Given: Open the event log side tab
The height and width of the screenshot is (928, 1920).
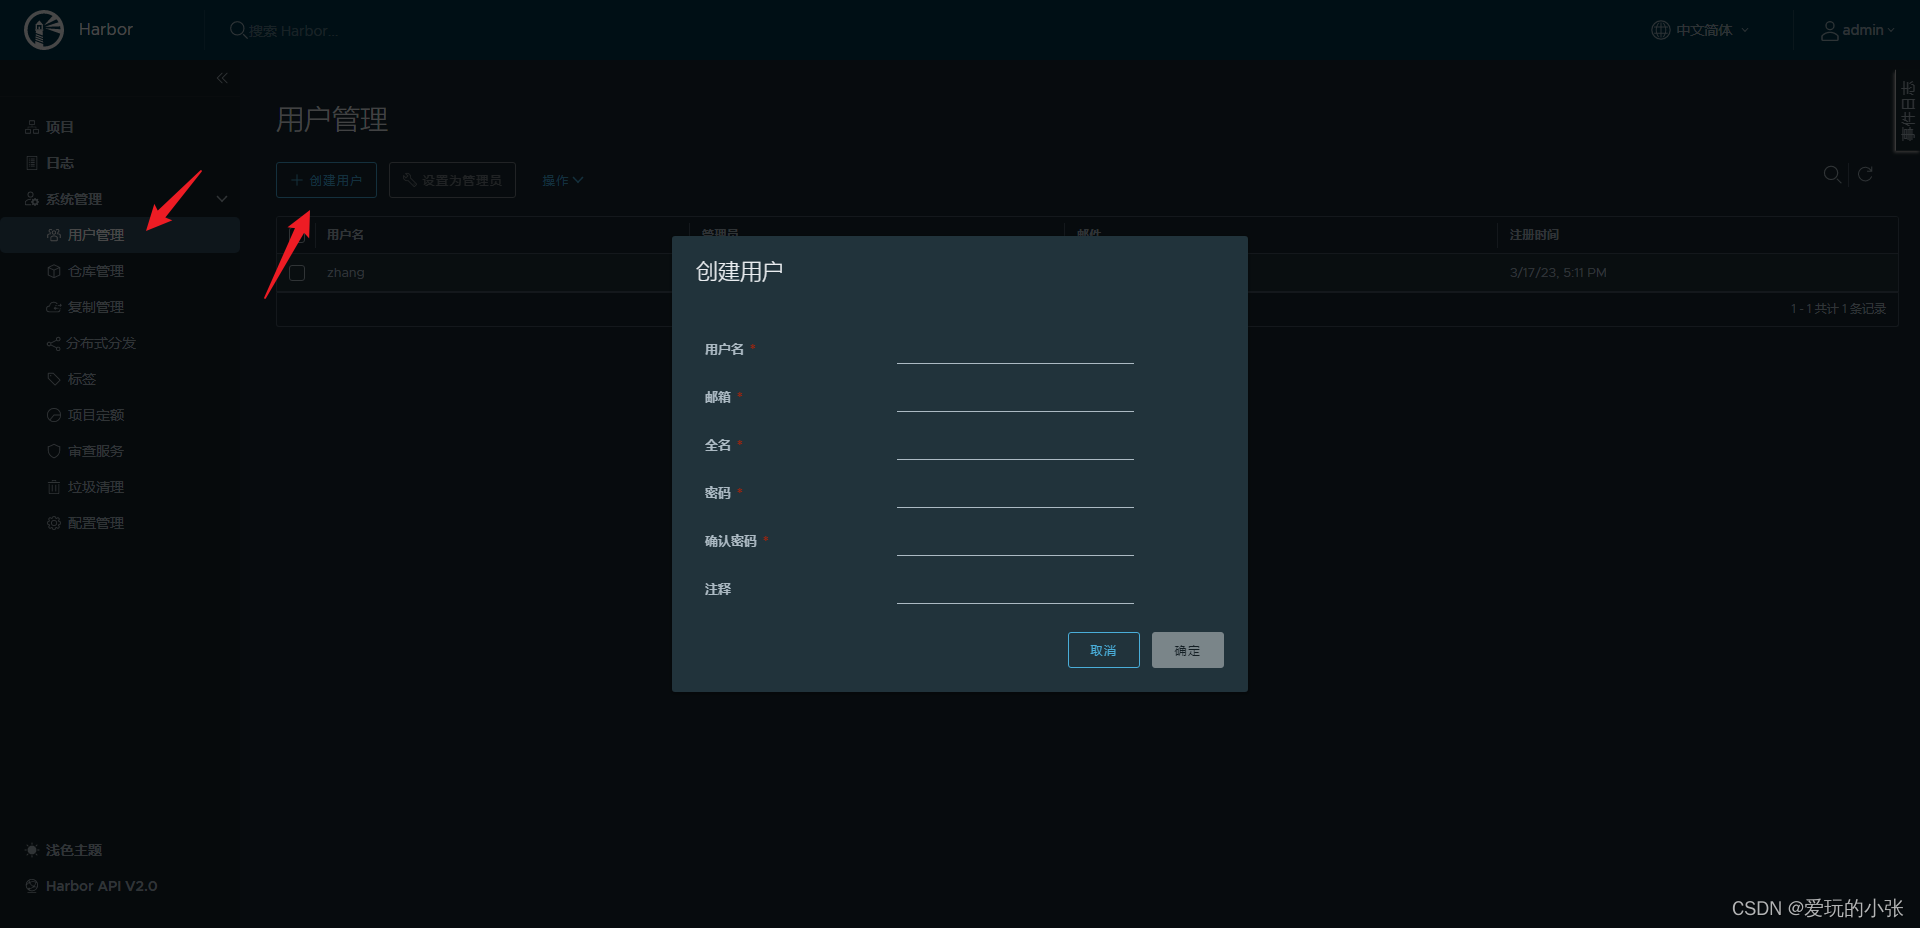Looking at the screenshot, I should [1907, 111].
